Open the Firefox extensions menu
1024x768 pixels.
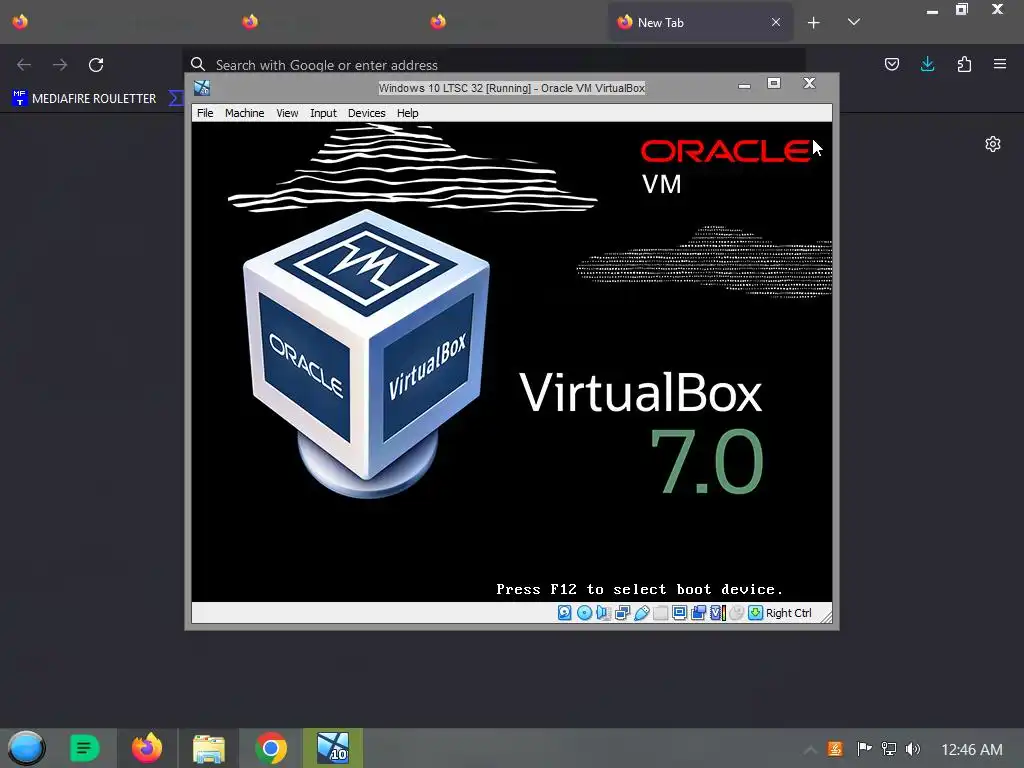coord(964,64)
